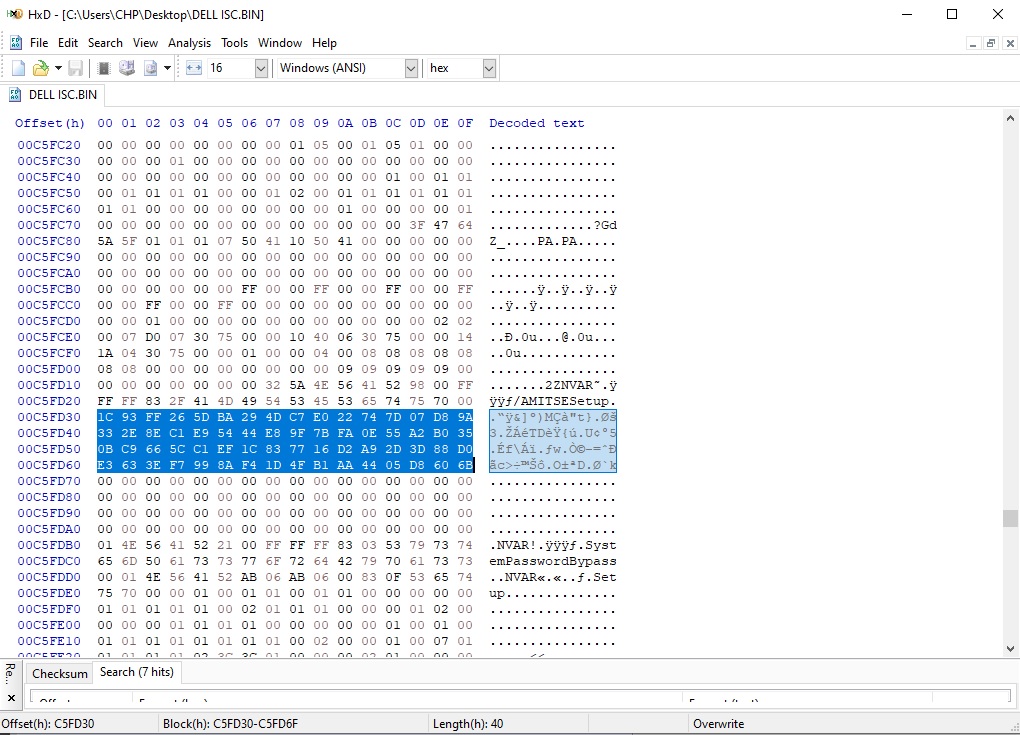1020x735 pixels.
Task: Click offset row 00C5FD30
Action: pos(49,417)
